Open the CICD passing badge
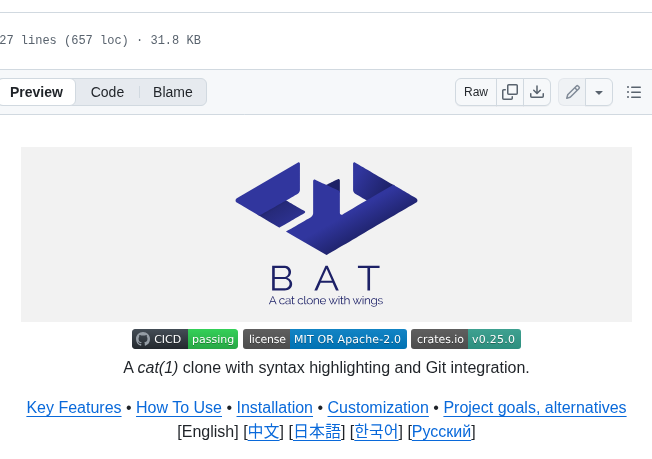This screenshot has height=459, width=652. 185,339
